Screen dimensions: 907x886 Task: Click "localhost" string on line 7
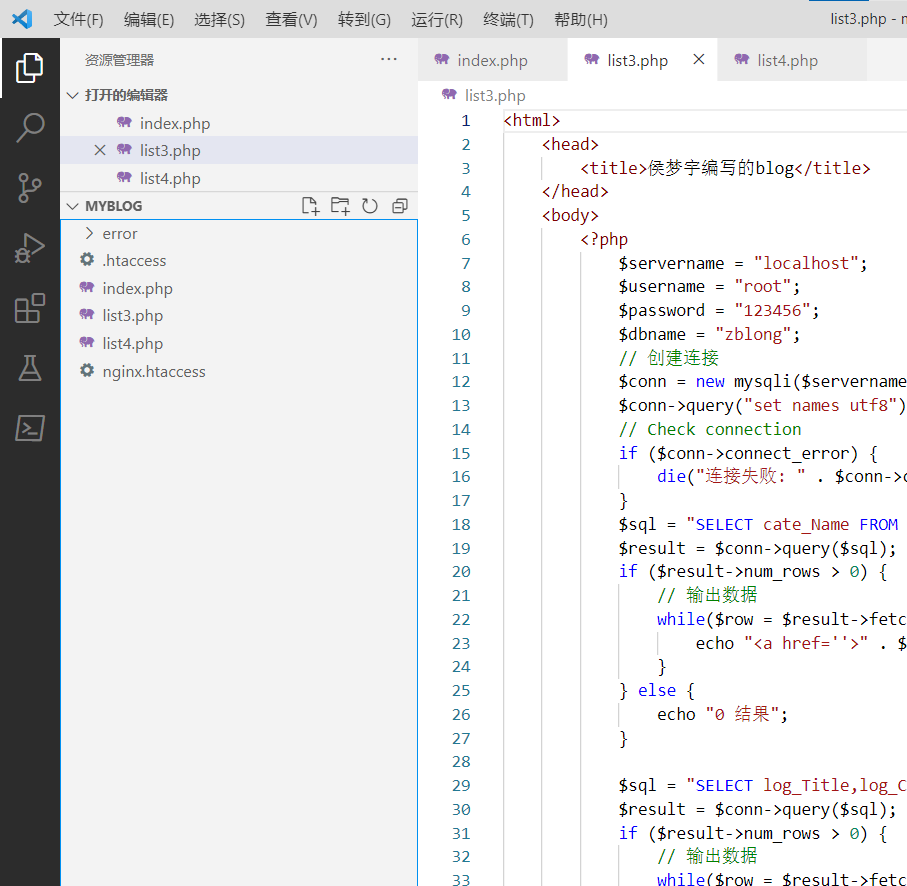tap(806, 263)
